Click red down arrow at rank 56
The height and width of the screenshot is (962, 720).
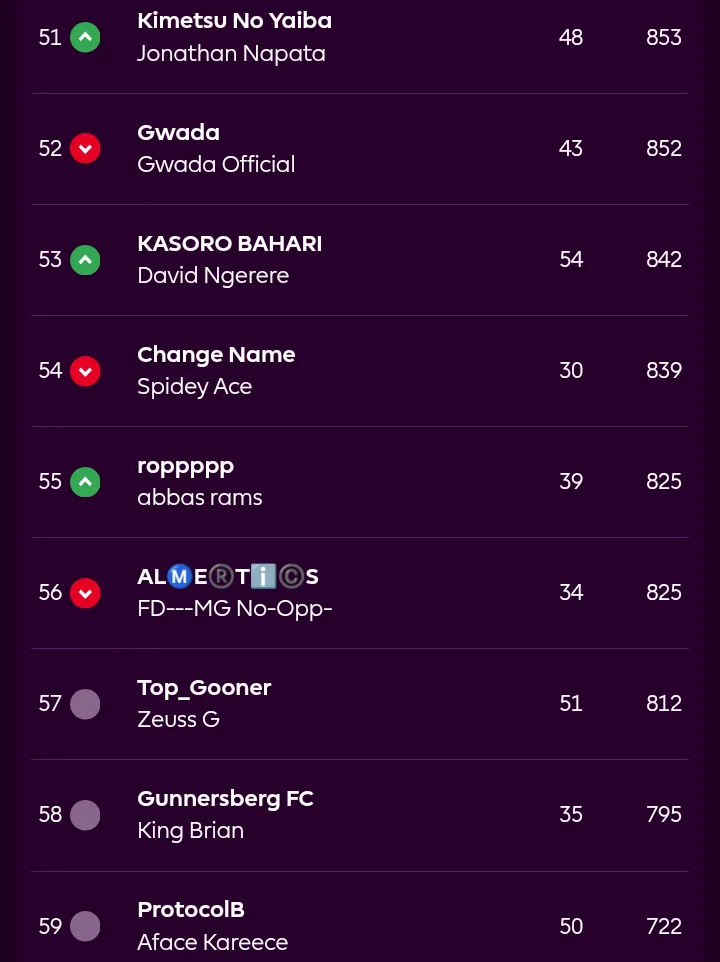click(85, 593)
